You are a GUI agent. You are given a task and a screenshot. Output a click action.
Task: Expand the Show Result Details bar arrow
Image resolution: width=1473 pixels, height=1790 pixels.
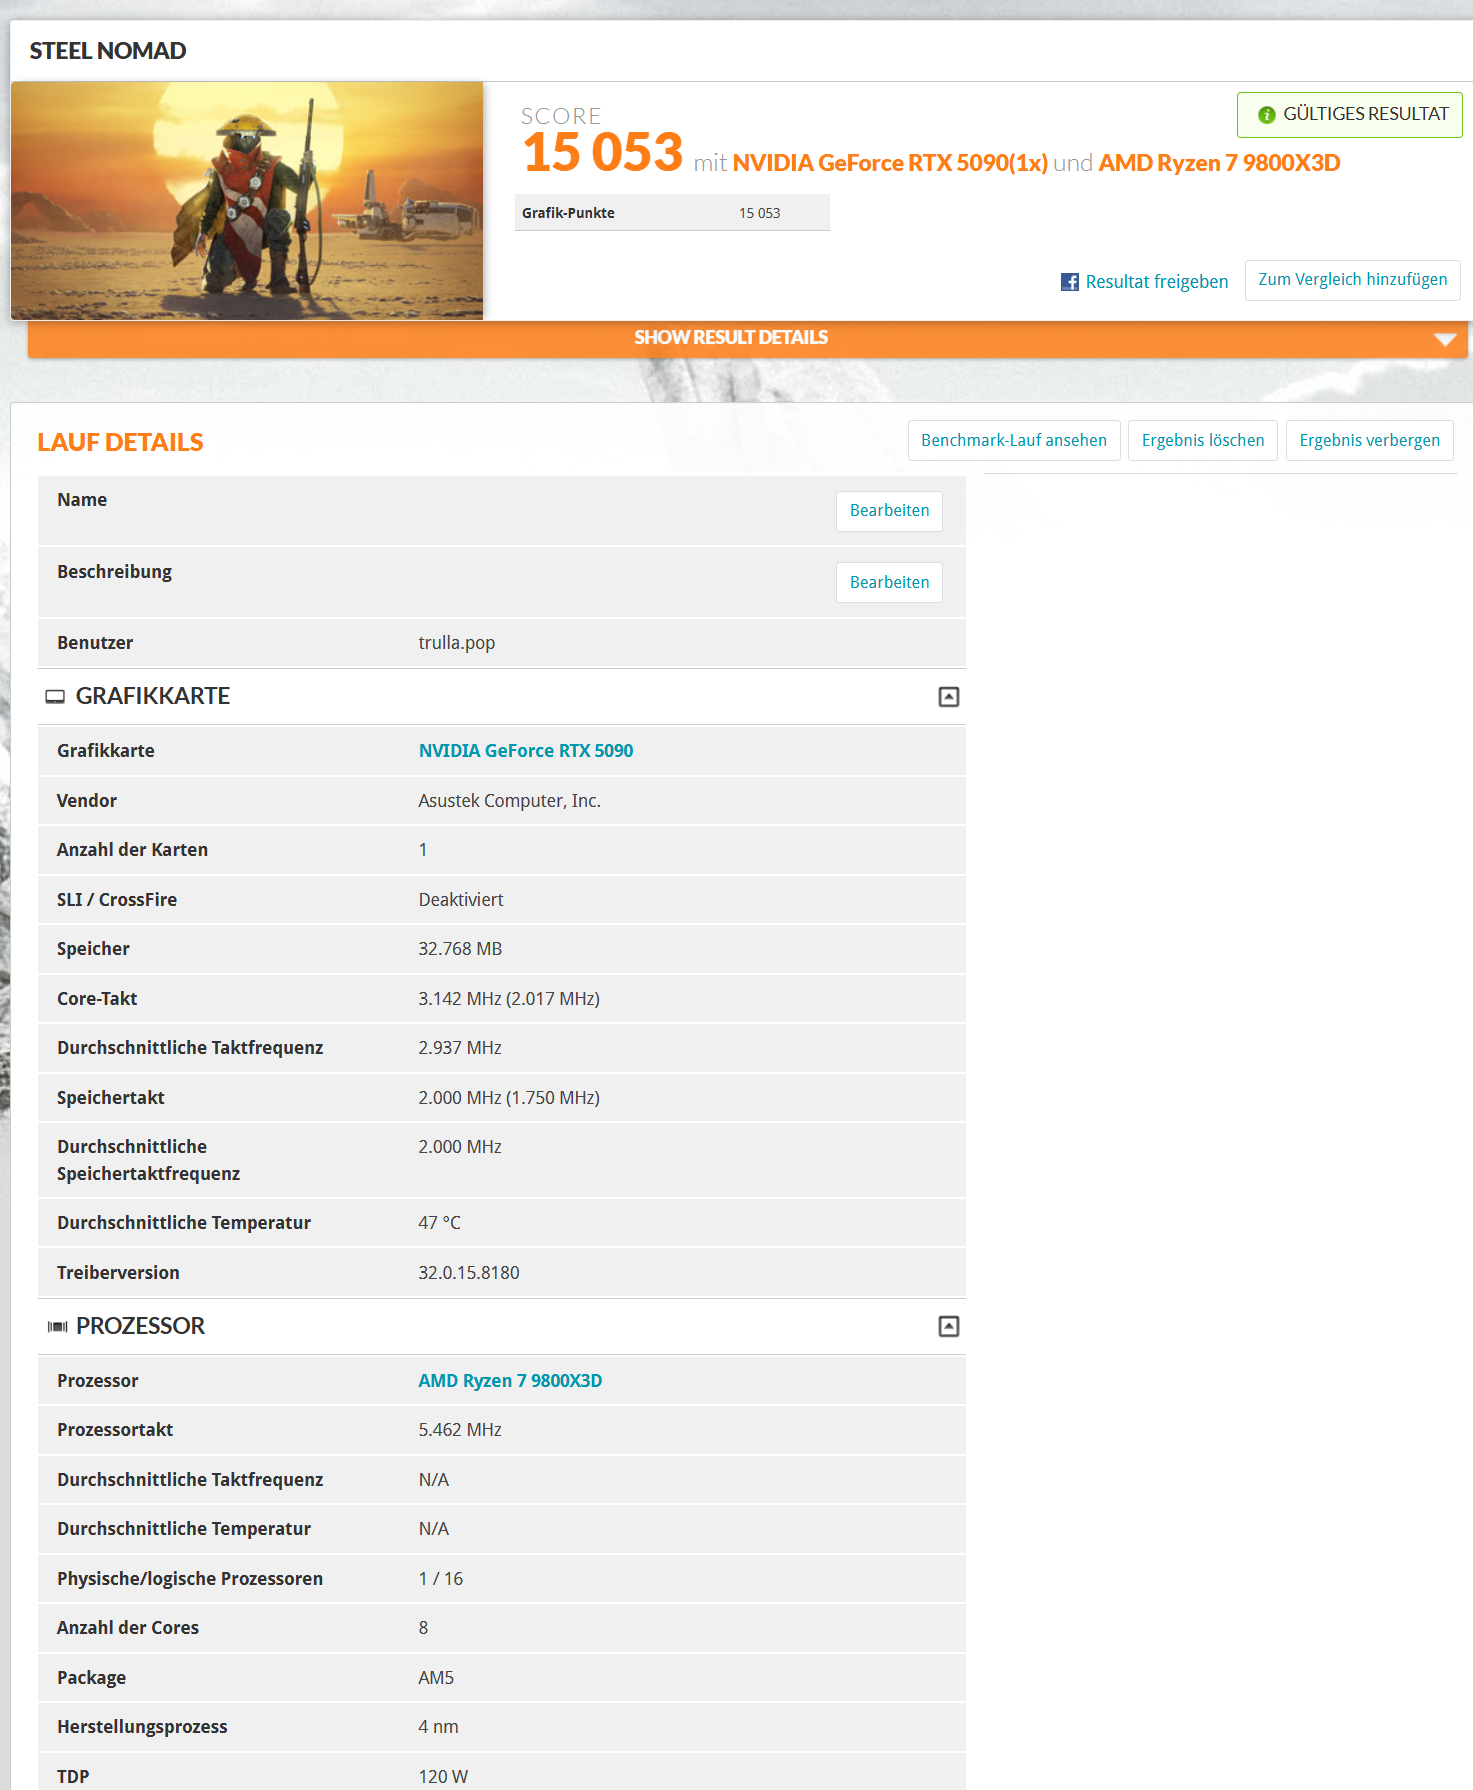click(1444, 339)
